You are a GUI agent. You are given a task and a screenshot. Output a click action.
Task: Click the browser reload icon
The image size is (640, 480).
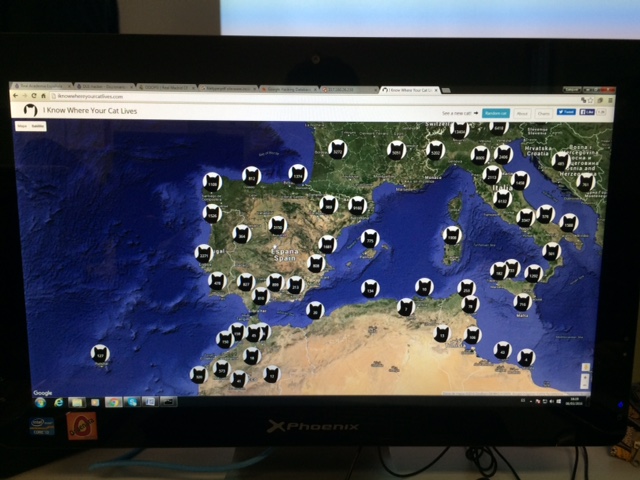coord(33,96)
